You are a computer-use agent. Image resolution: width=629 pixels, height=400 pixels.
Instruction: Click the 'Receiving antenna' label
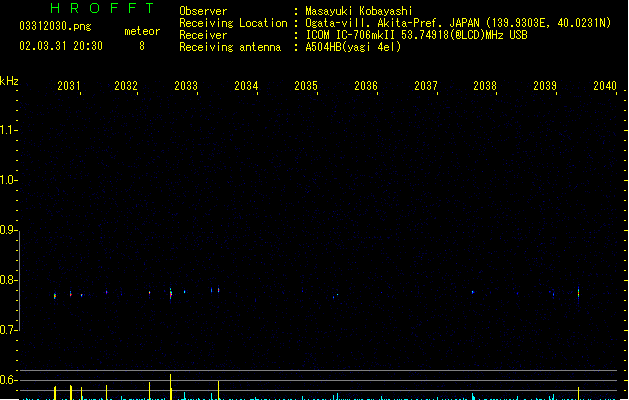point(230,47)
